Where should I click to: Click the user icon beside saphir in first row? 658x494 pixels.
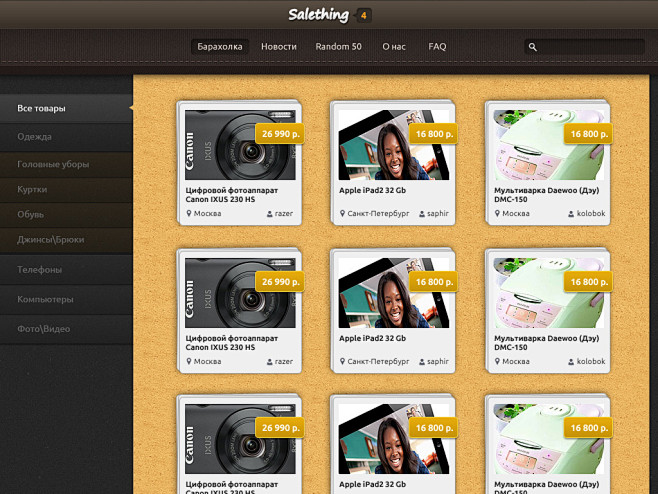(x=422, y=214)
